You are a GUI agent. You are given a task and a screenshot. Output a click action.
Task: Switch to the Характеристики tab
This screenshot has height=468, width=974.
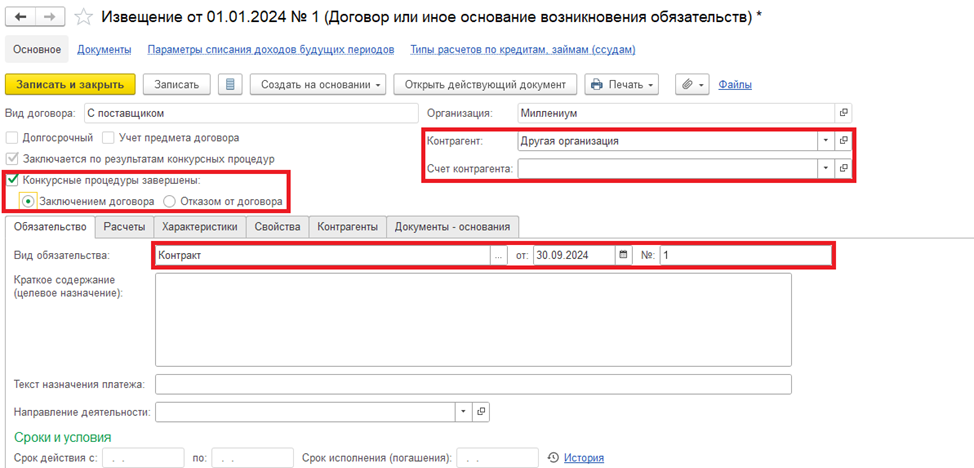[x=200, y=227]
